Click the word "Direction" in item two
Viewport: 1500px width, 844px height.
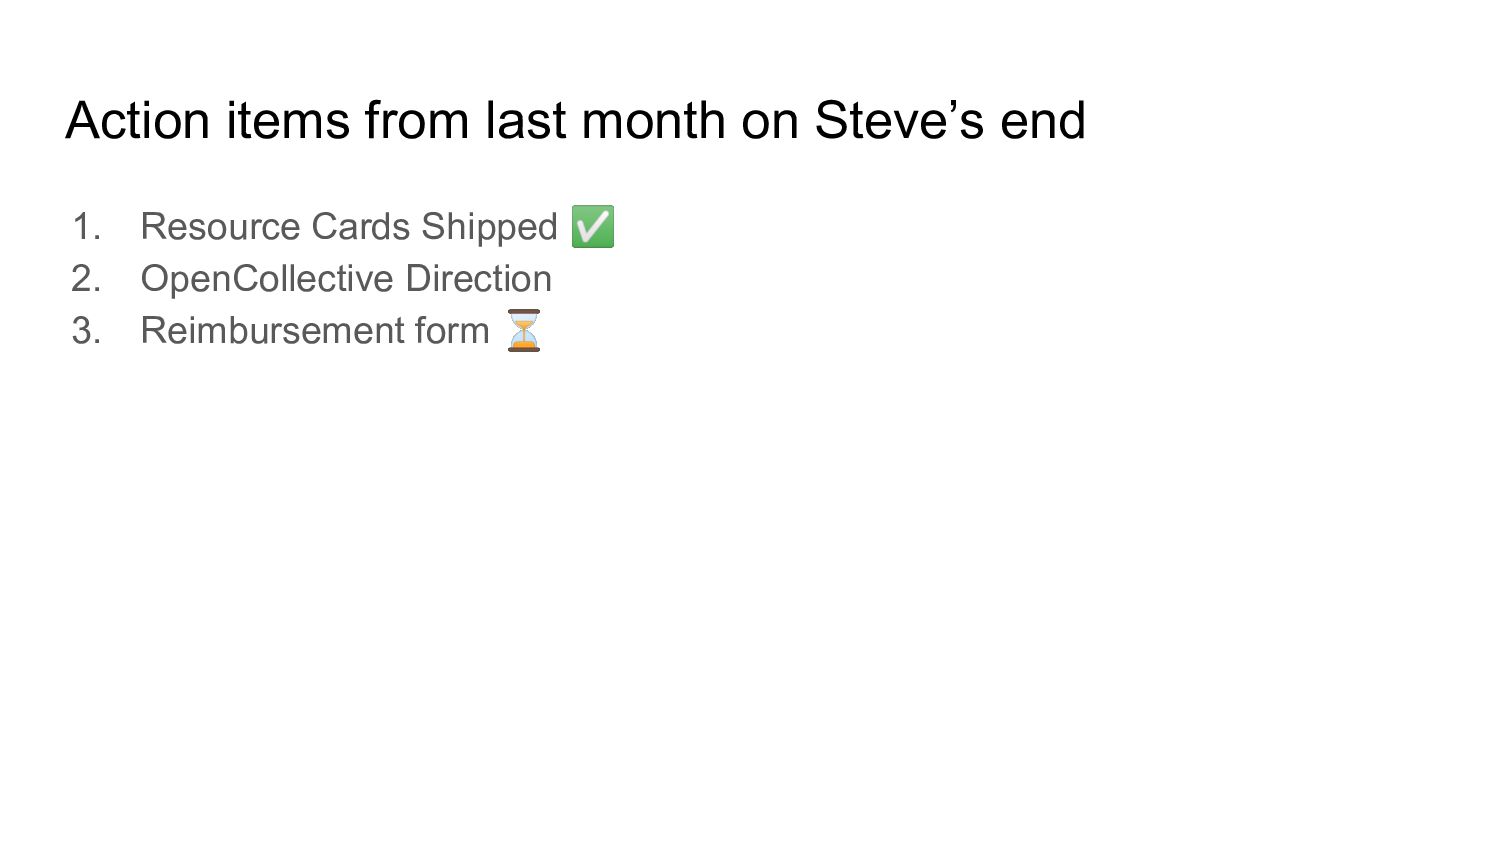tap(478, 279)
